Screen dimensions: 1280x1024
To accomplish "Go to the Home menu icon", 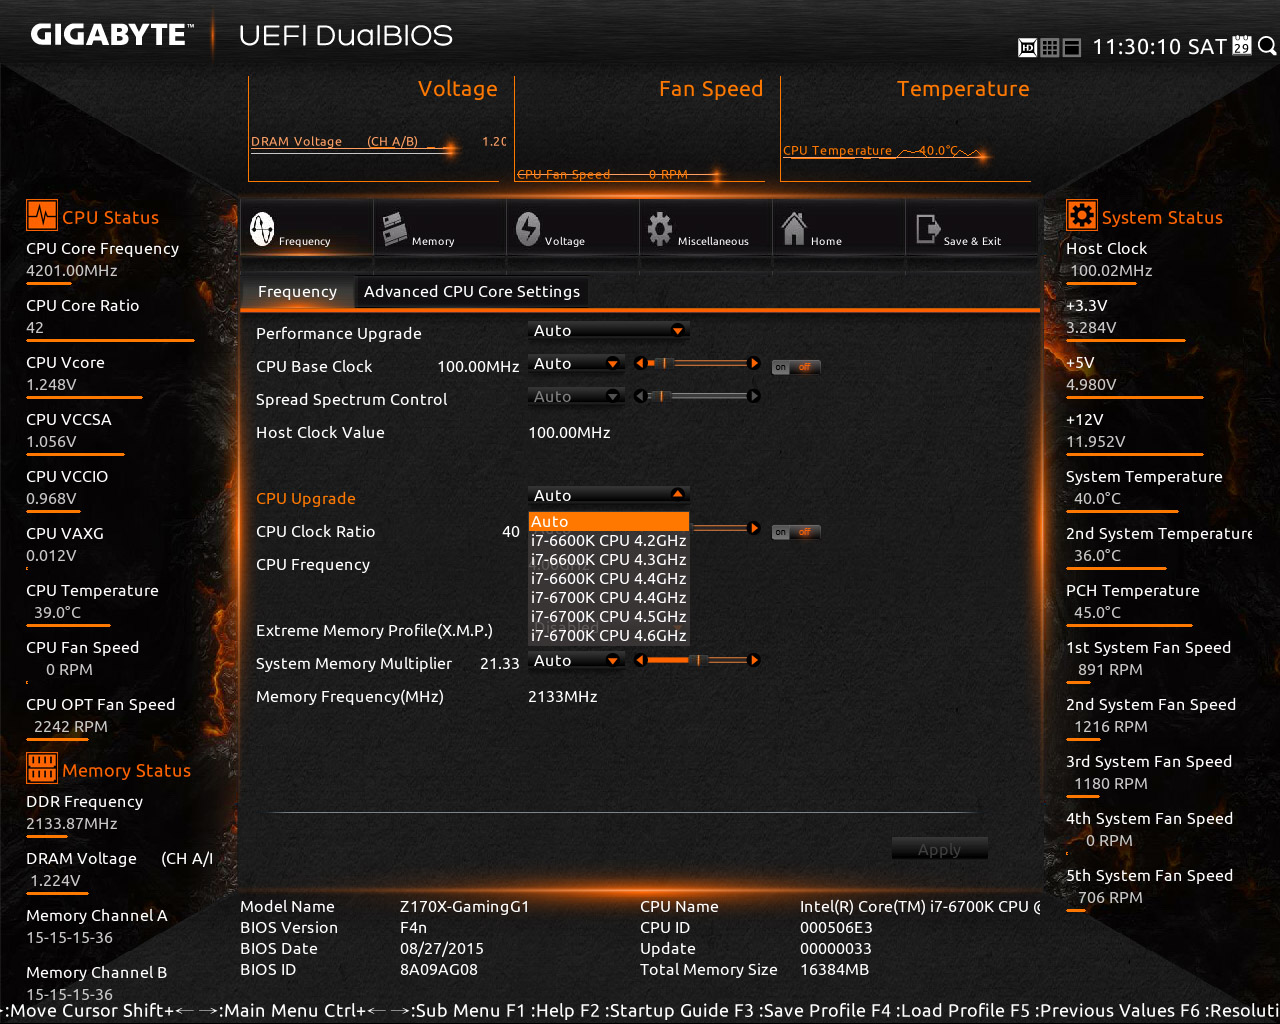I will [x=794, y=229].
